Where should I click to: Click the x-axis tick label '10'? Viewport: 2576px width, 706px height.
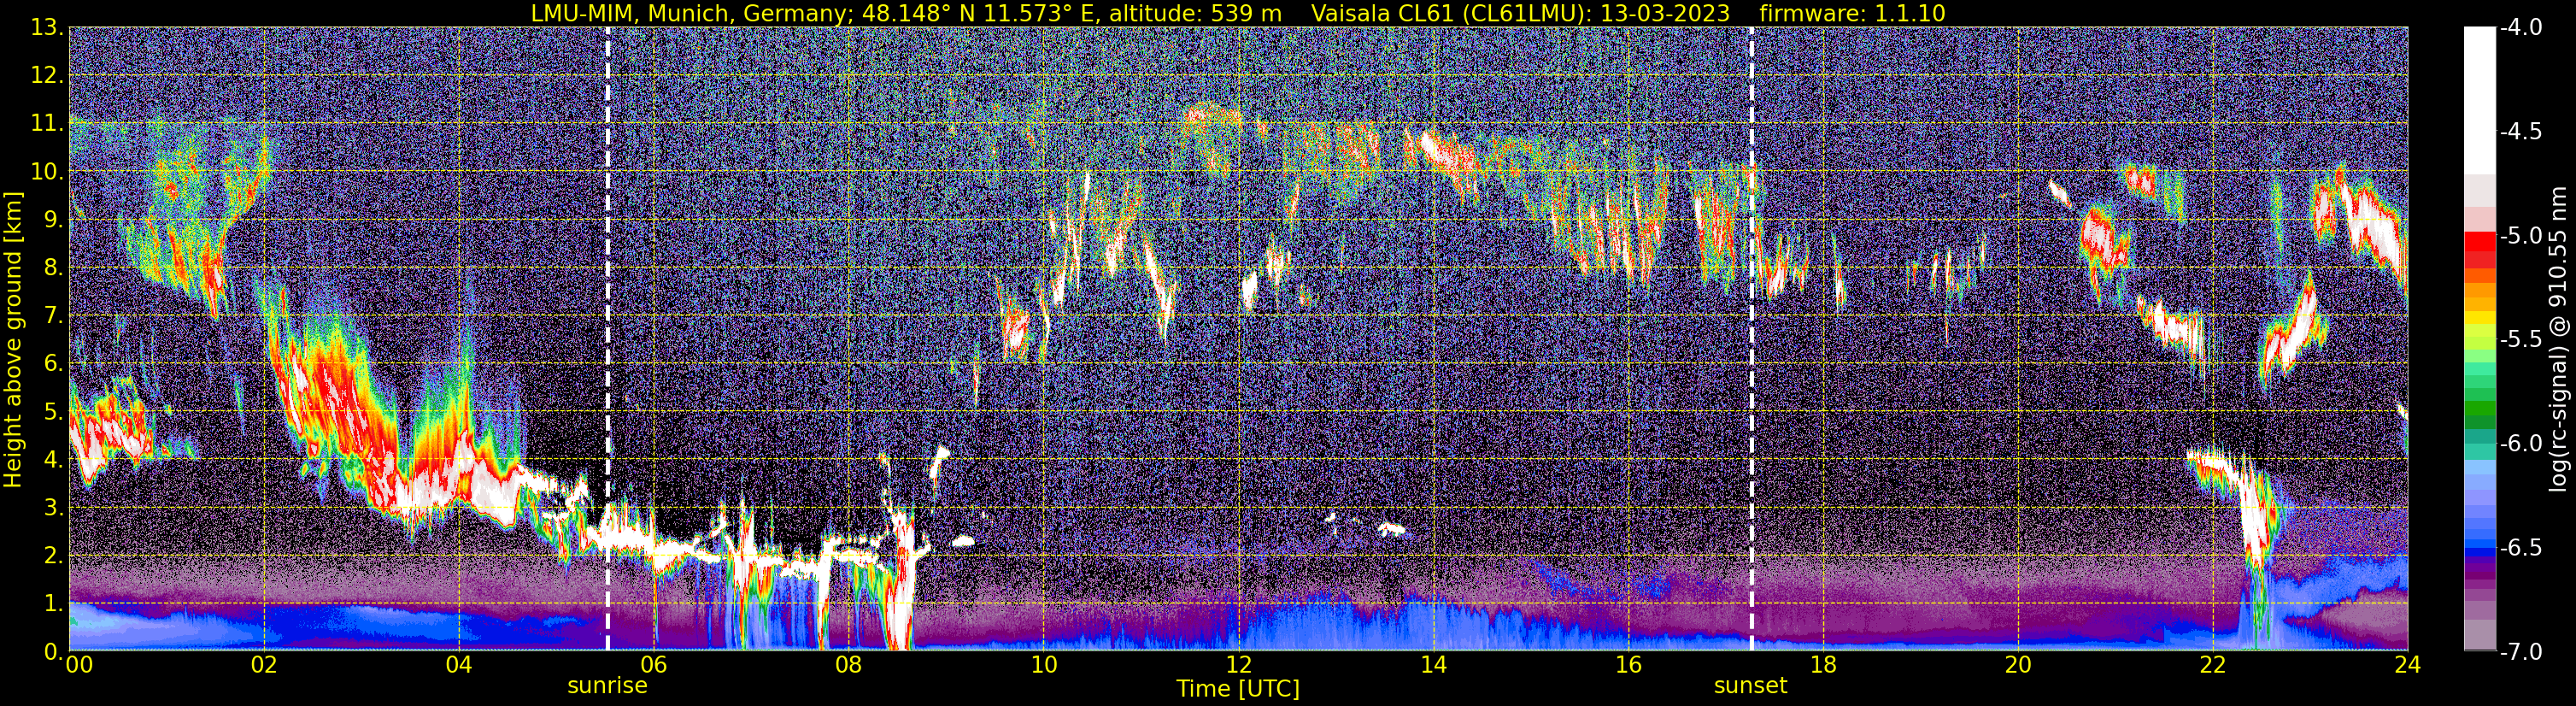click(1043, 665)
